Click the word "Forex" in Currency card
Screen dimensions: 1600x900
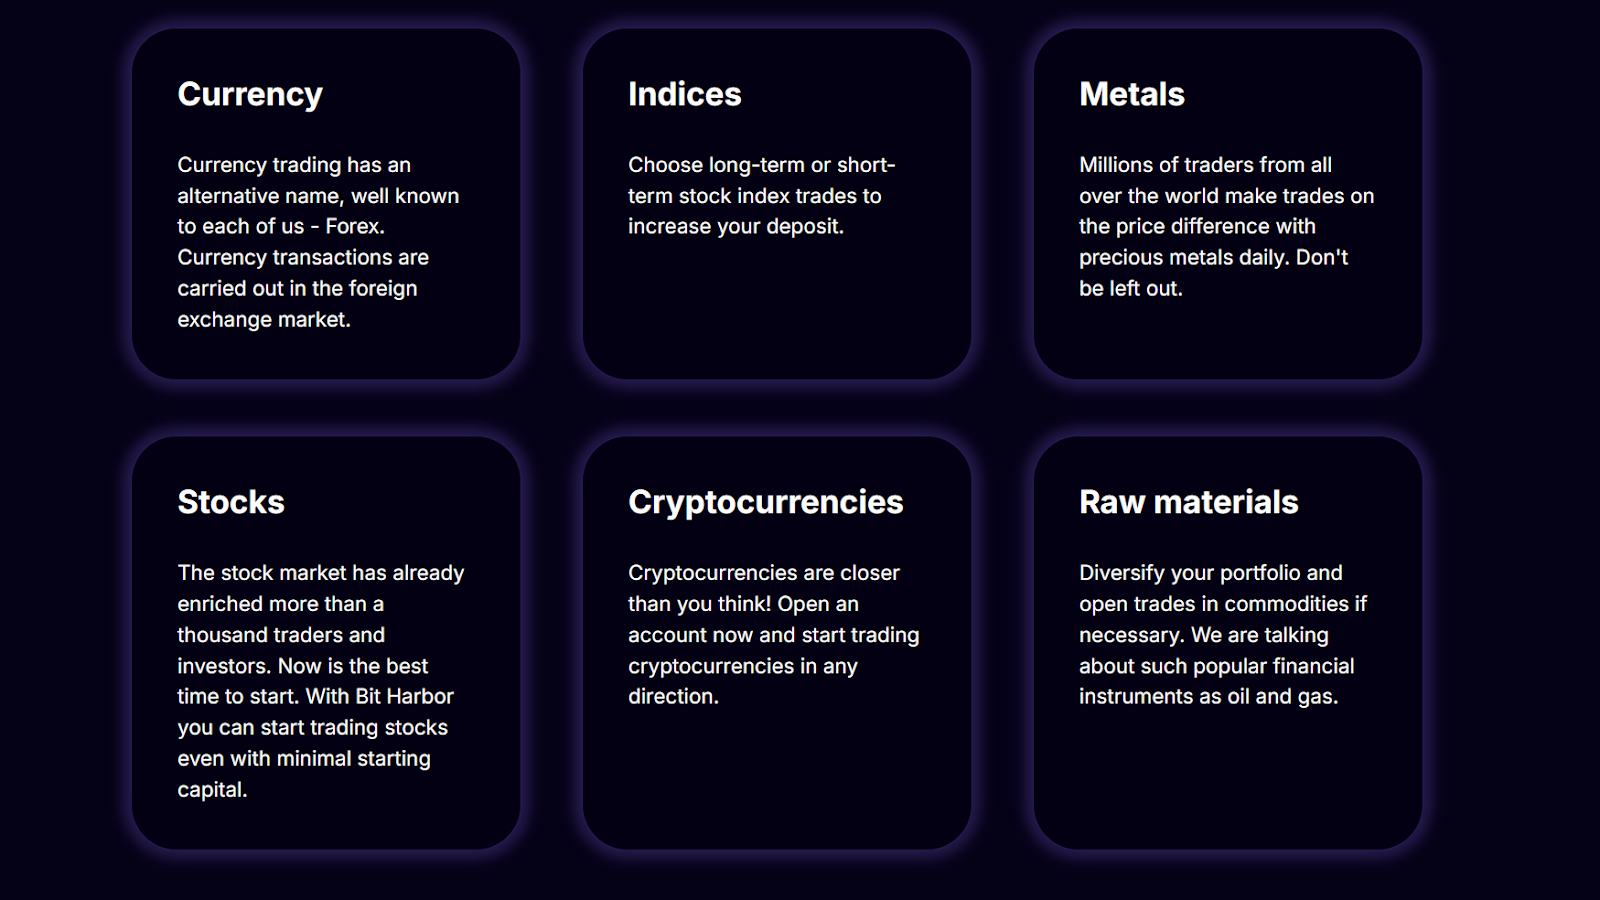click(353, 226)
